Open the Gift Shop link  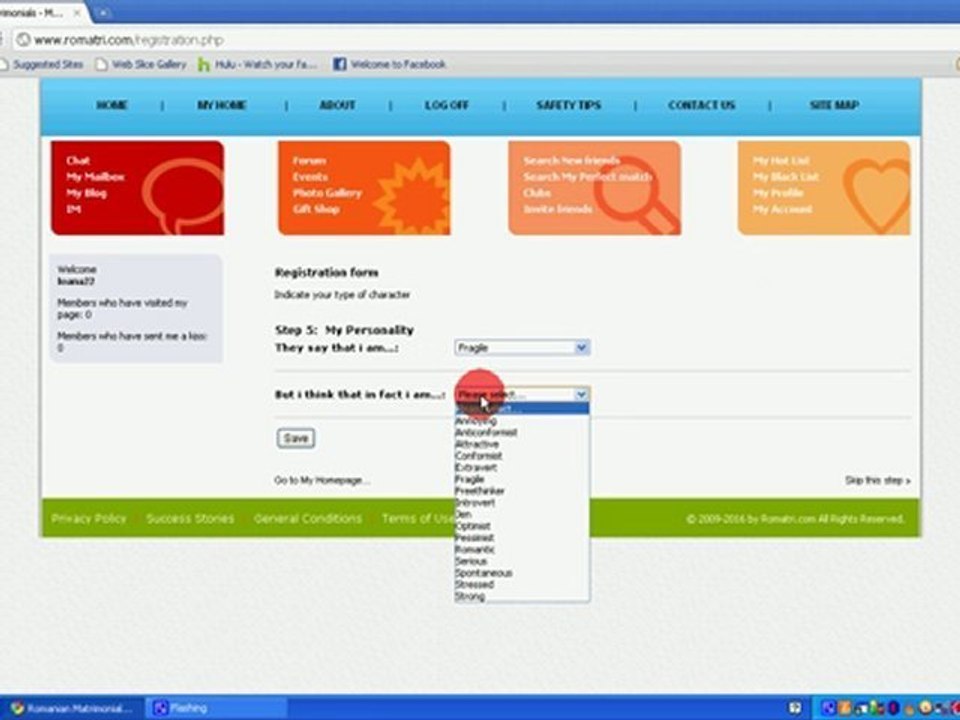pyautogui.click(x=316, y=209)
